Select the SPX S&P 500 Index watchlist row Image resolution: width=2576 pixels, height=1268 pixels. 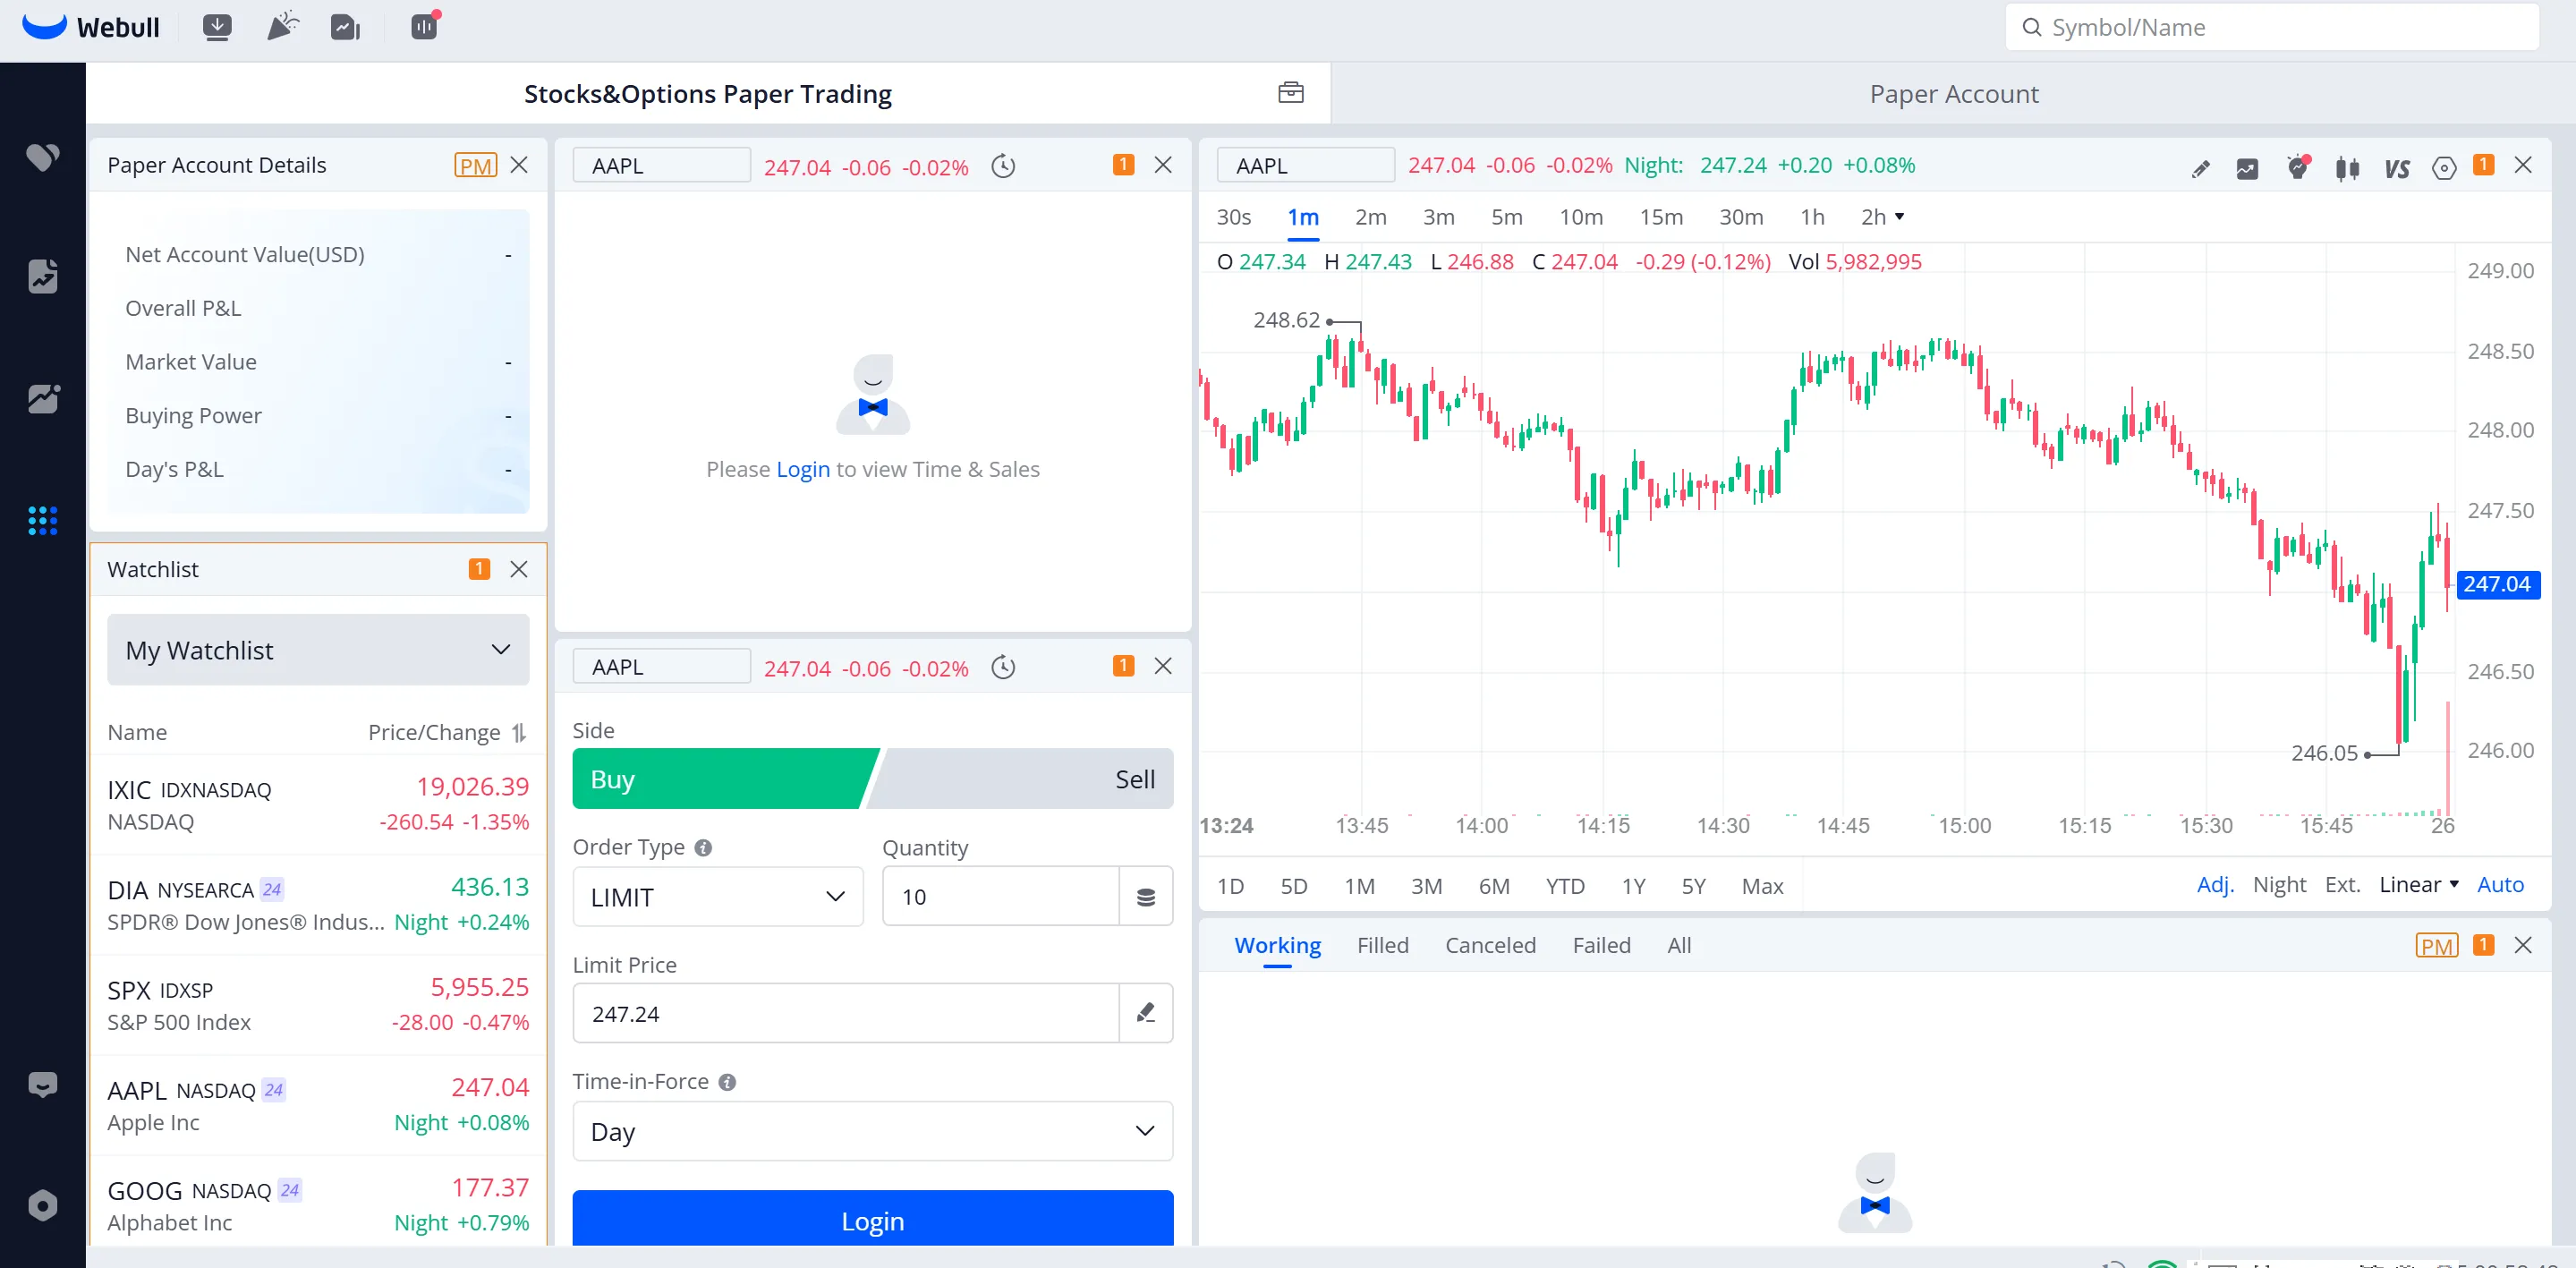pyautogui.click(x=318, y=1005)
